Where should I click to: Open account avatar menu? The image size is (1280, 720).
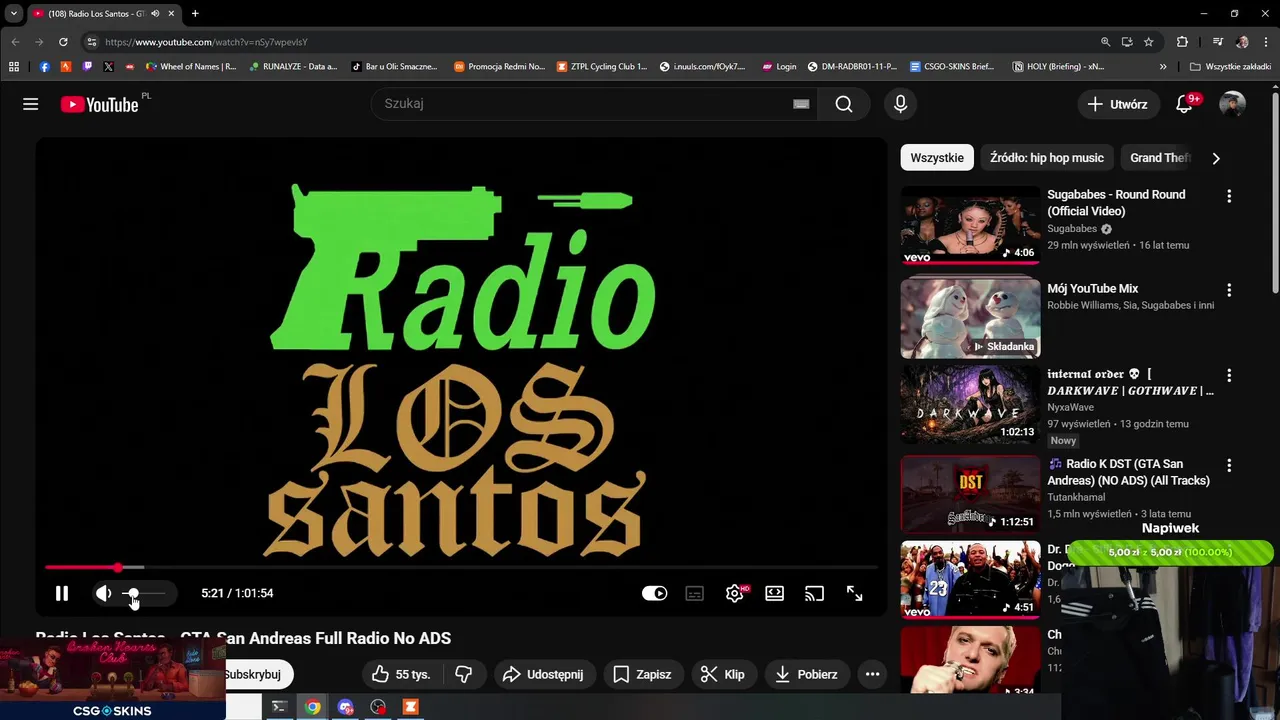click(x=1232, y=104)
